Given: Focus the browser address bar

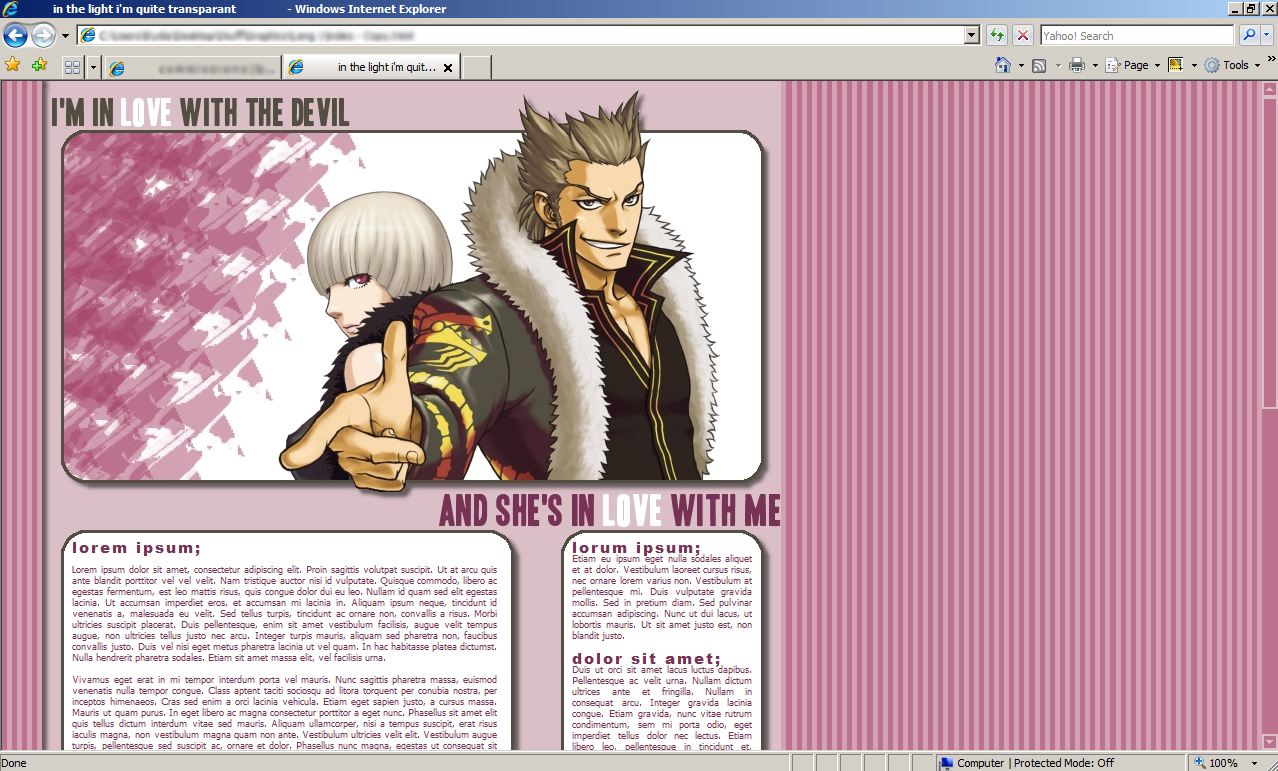Looking at the screenshot, I should 528,35.
